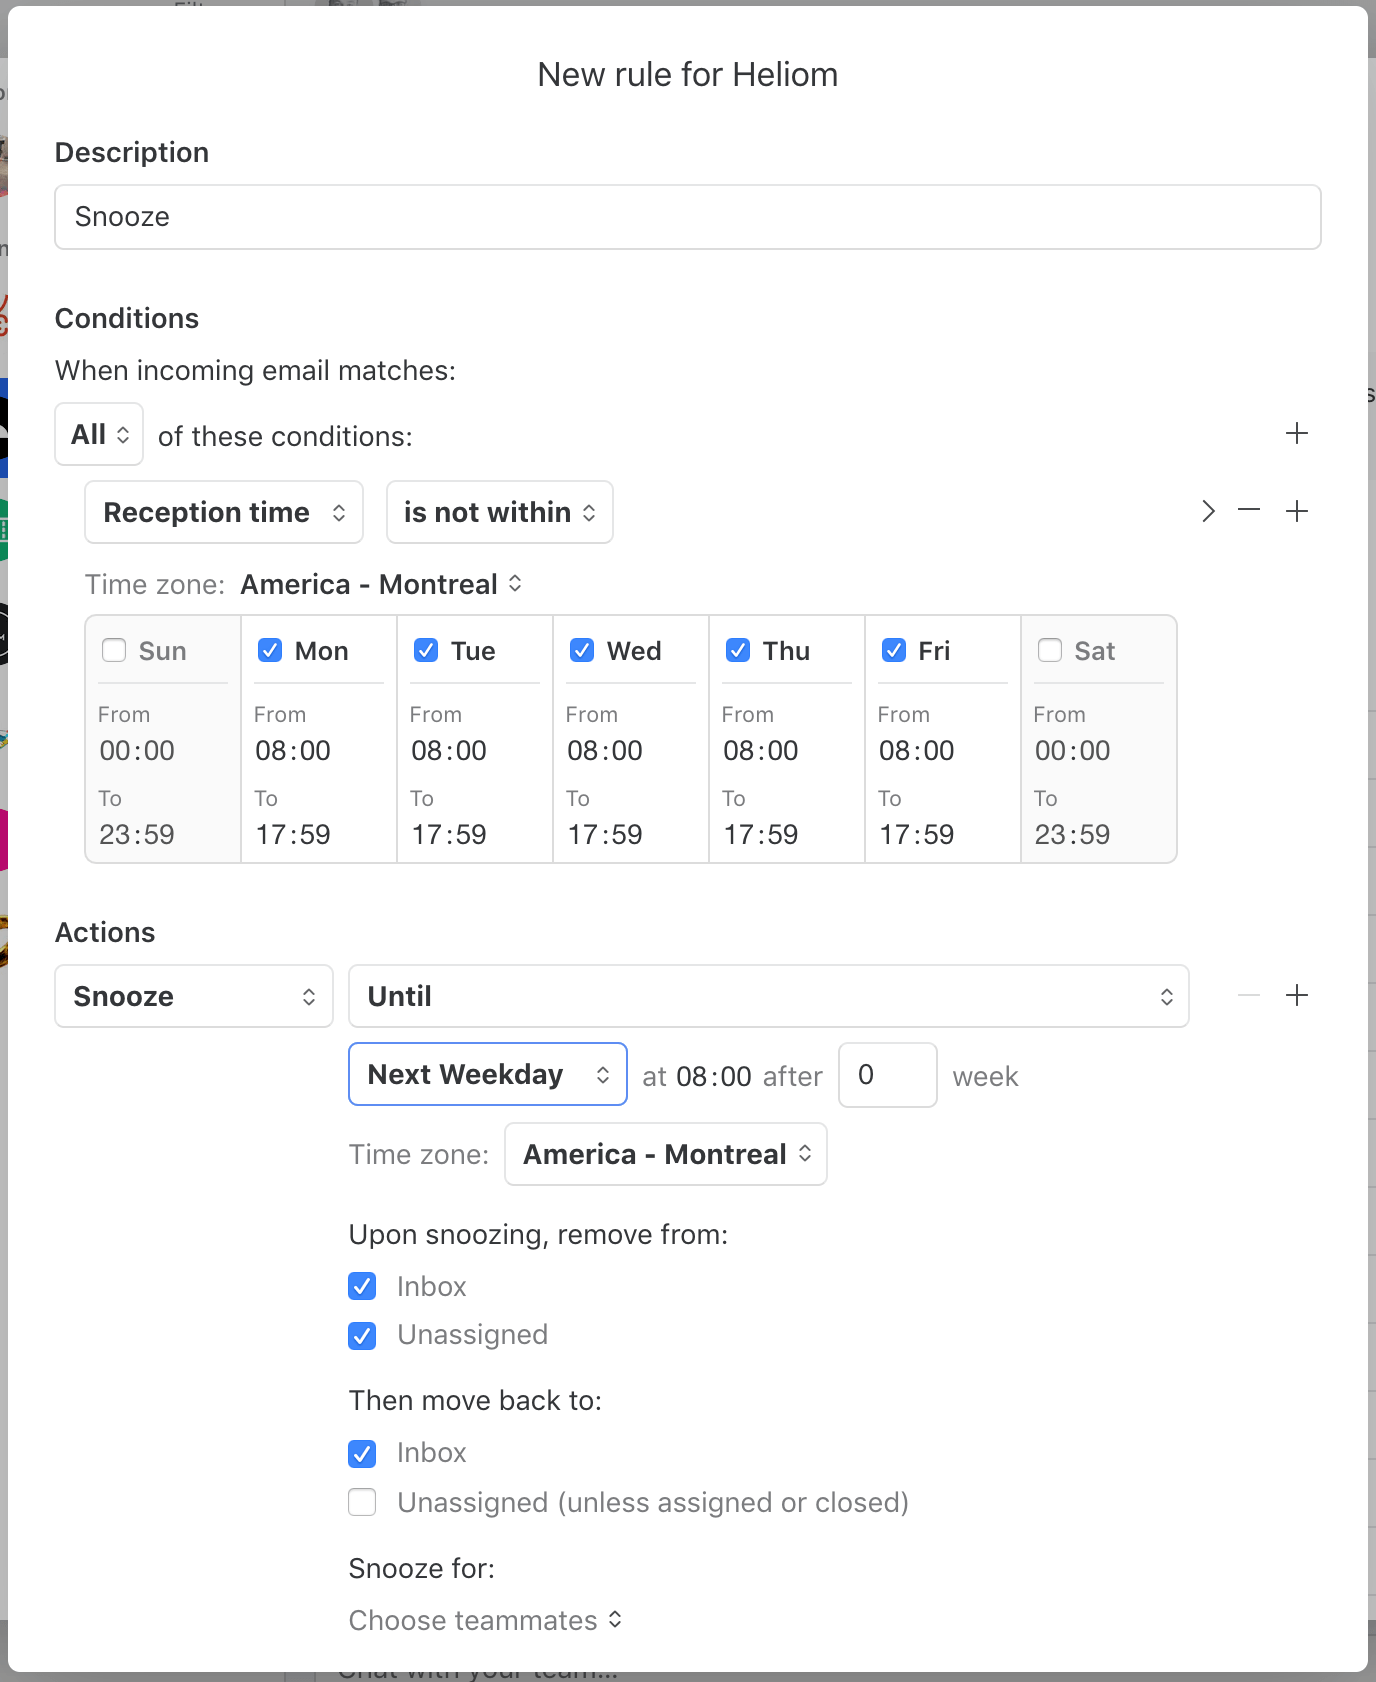The width and height of the screenshot is (1376, 1682).
Task: Open the 'Reception time' condition dropdown
Action: [224, 512]
